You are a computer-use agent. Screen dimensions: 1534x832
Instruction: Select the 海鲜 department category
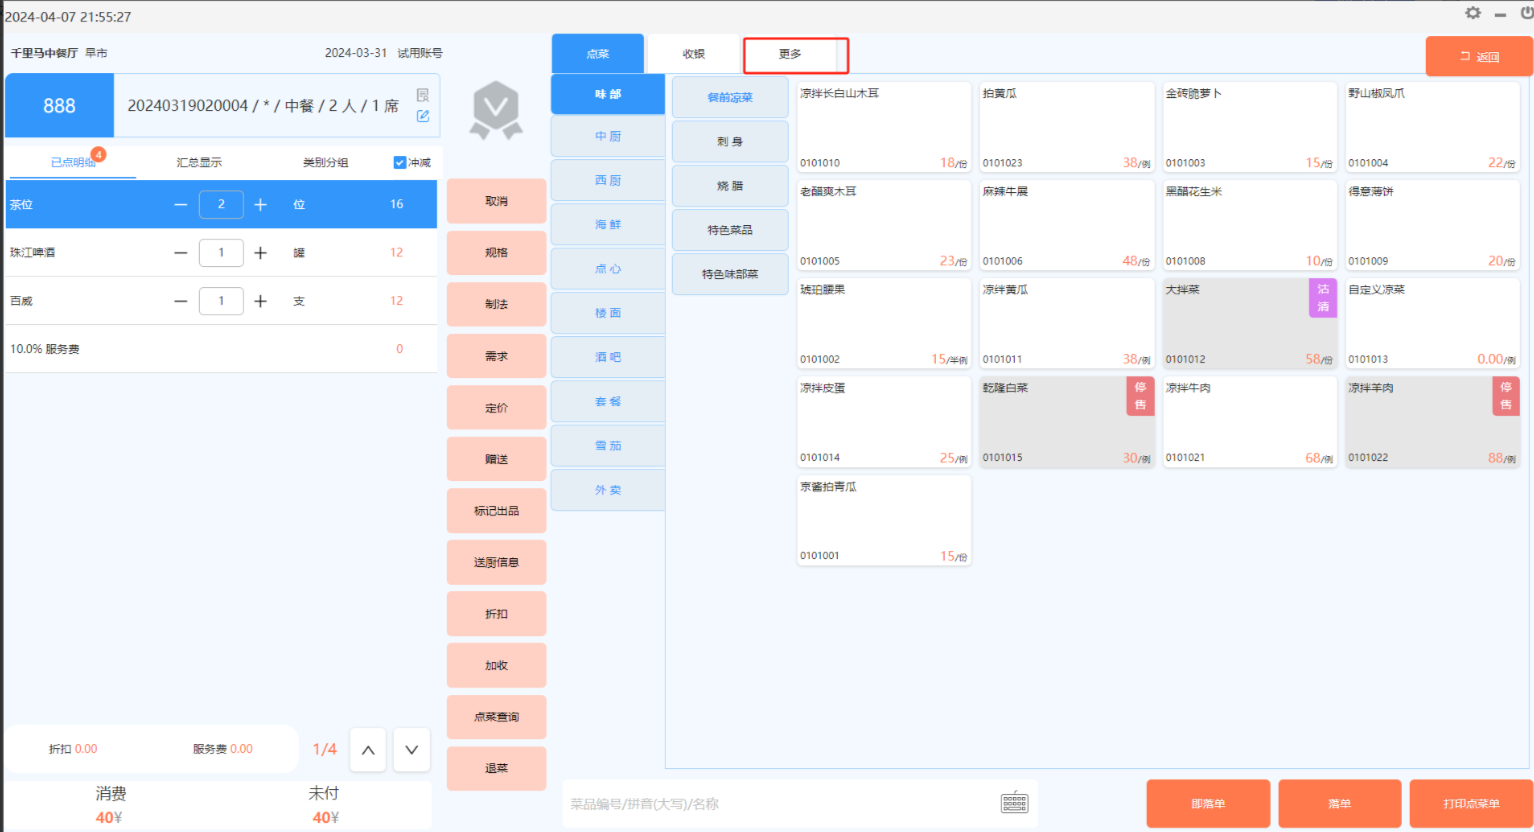coord(608,225)
